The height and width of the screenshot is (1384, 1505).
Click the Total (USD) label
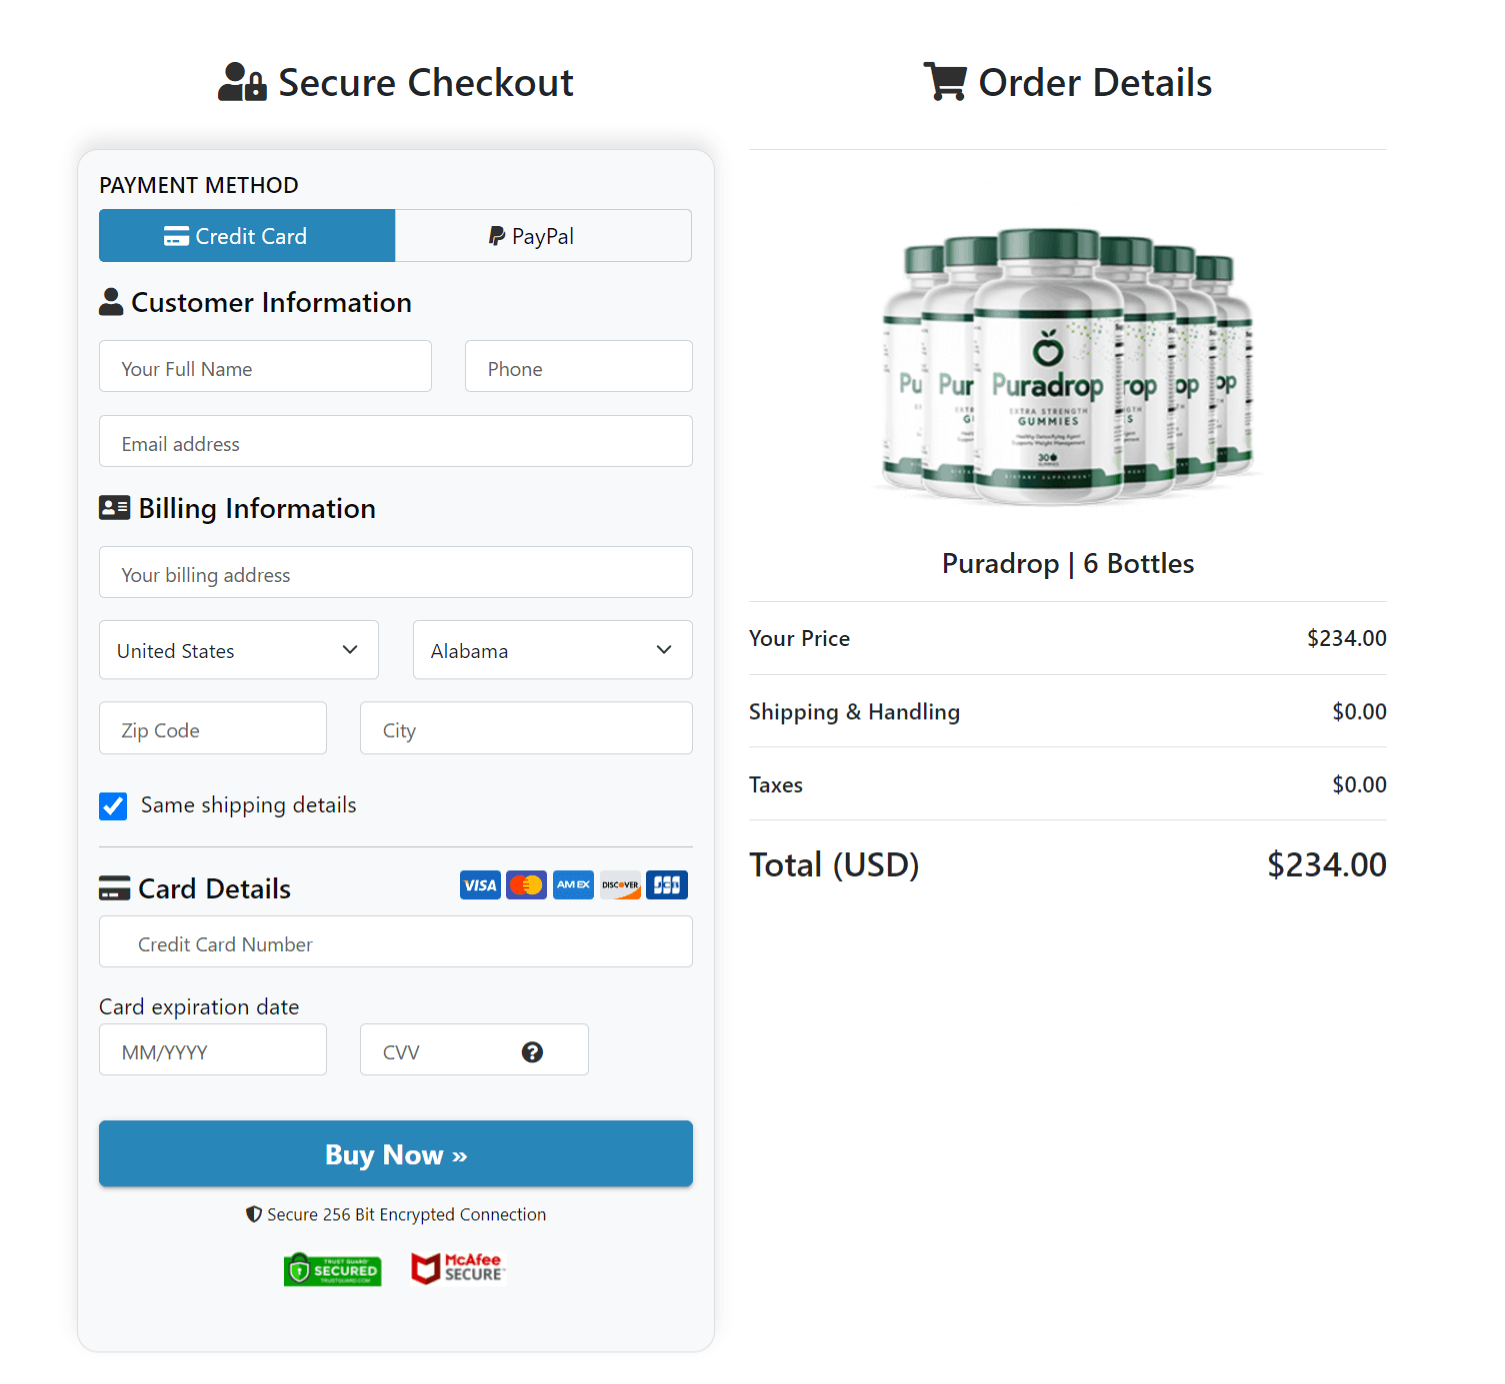[x=834, y=865]
